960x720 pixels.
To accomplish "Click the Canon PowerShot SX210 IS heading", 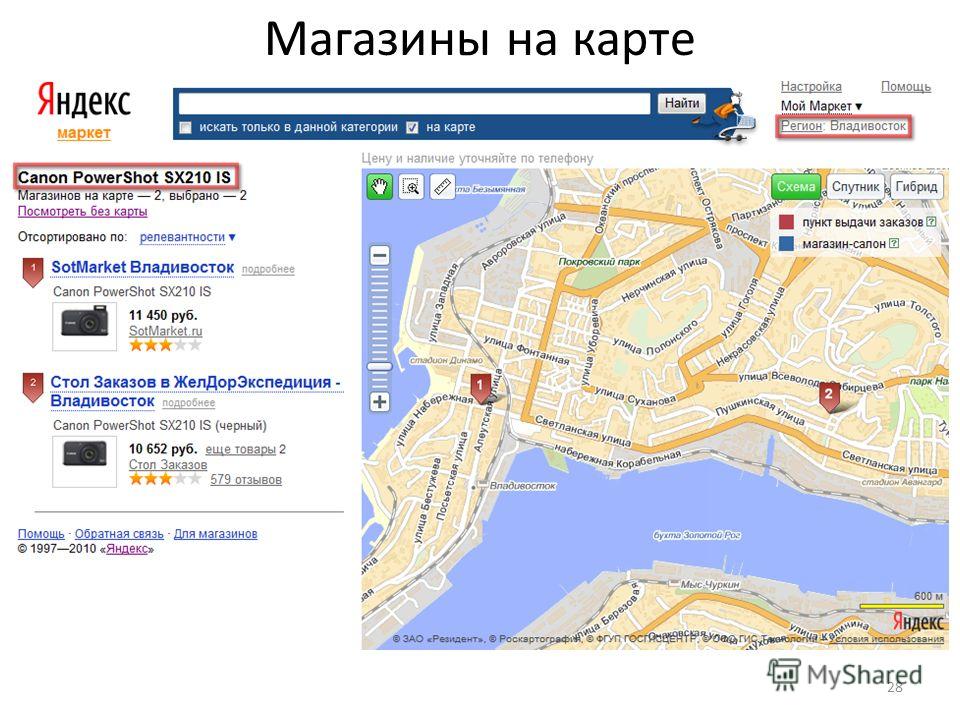I will (x=124, y=178).
